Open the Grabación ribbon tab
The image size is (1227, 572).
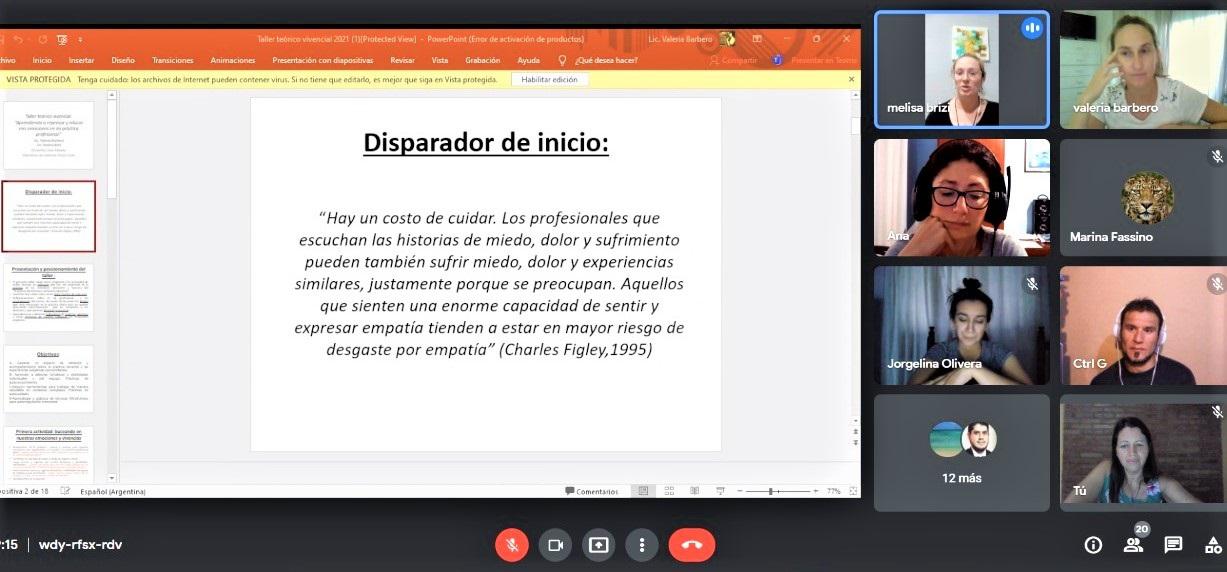(483, 60)
